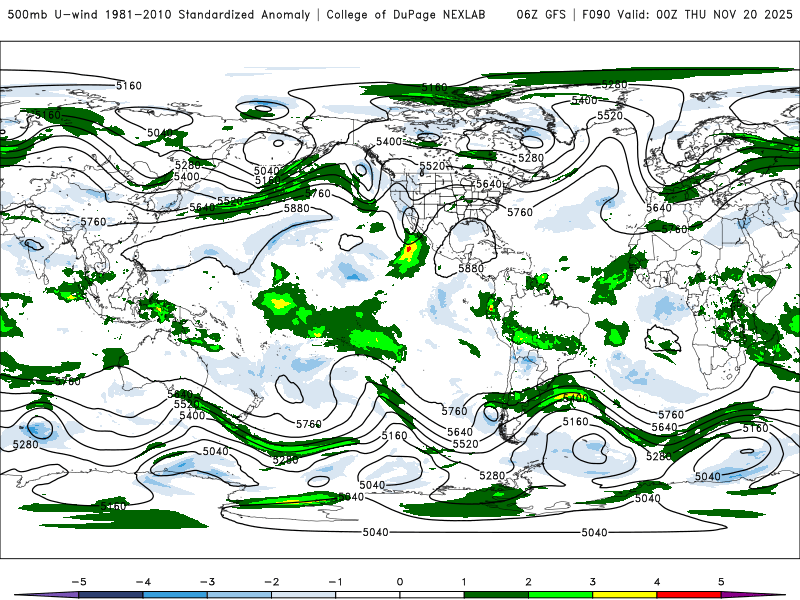This screenshot has width=800, height=600.
Task: Select the pale blue colorbar segment between -2 and -1
Action: [x=304, y=595]
